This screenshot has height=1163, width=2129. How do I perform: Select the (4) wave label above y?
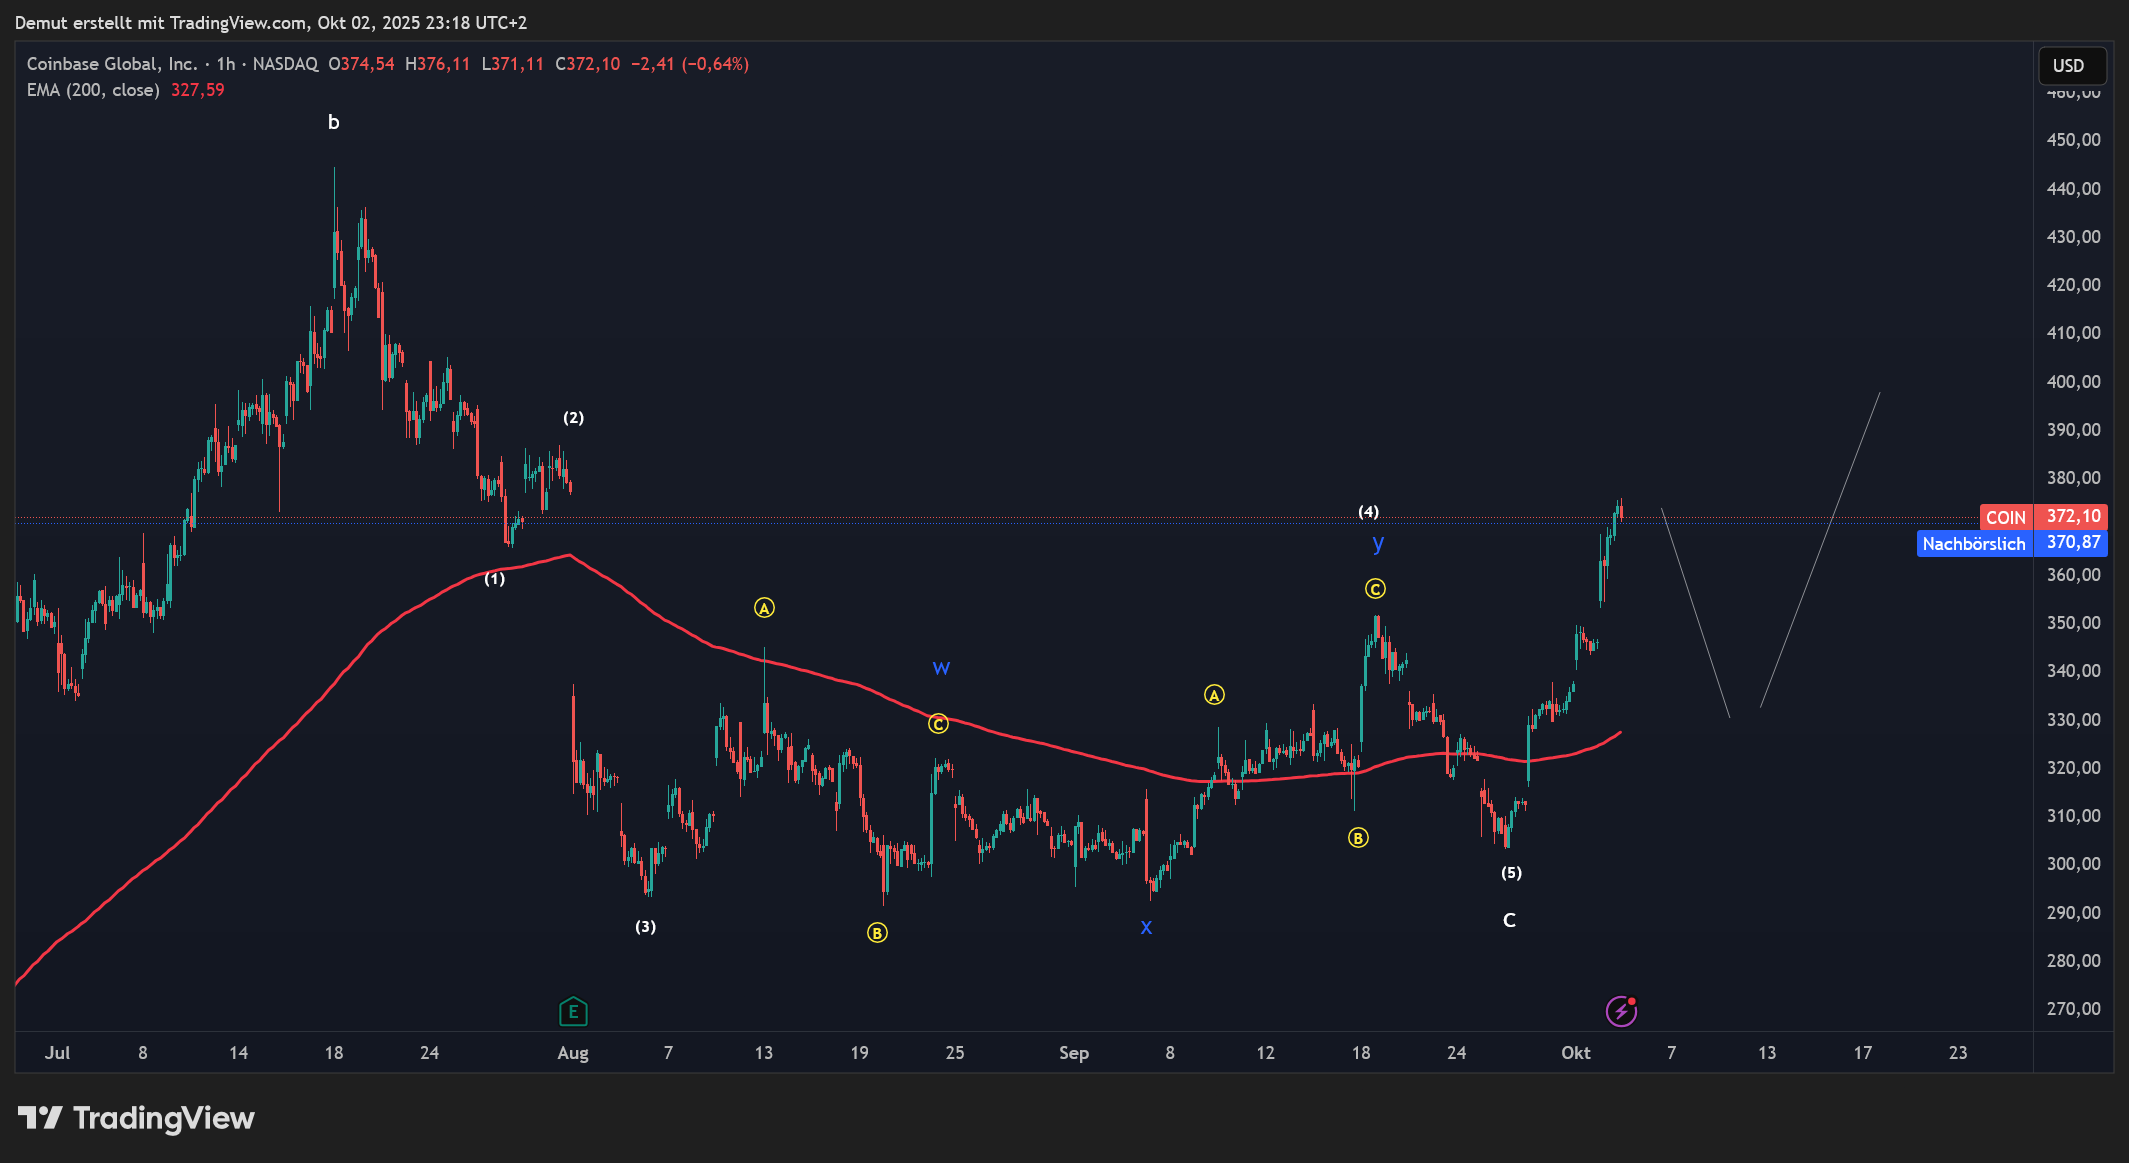click(1368, 512)
